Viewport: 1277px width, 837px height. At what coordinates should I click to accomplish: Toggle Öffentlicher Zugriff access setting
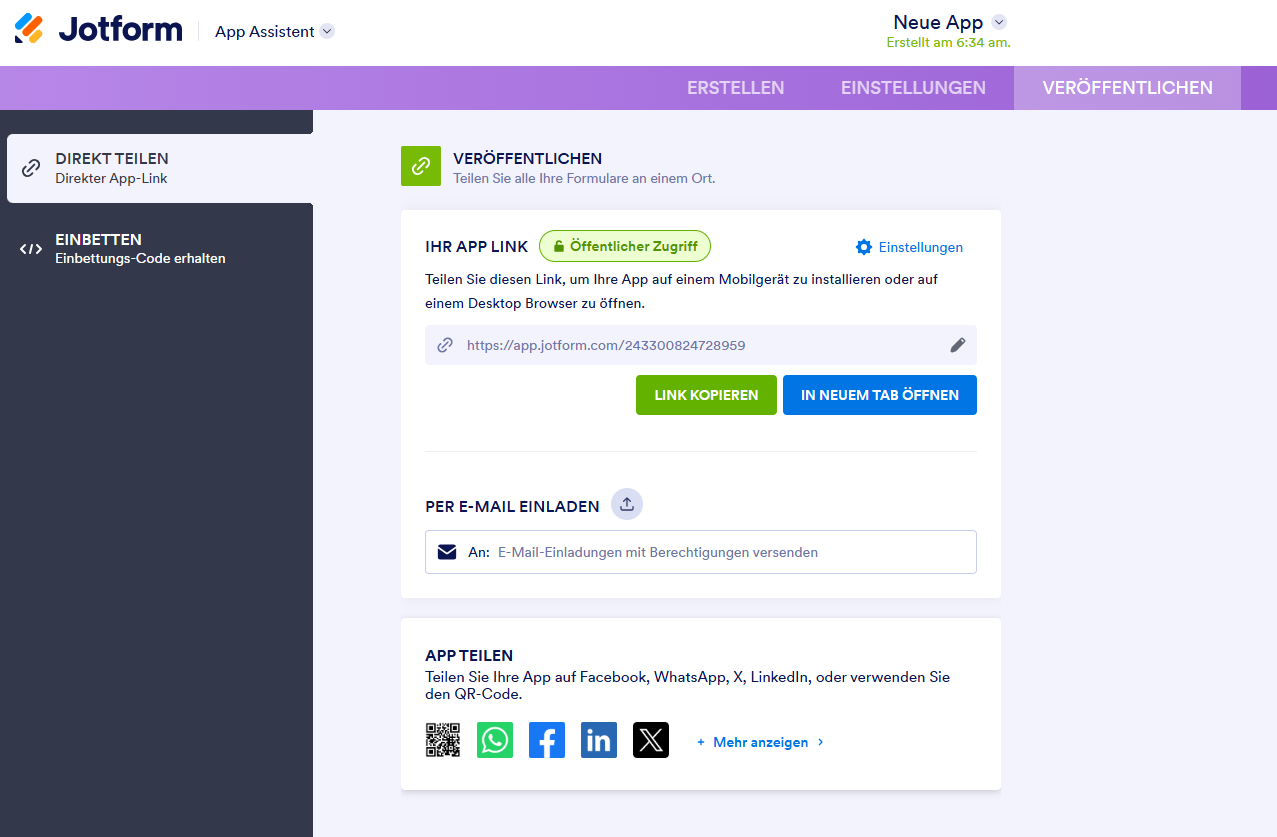pos(624,245)
